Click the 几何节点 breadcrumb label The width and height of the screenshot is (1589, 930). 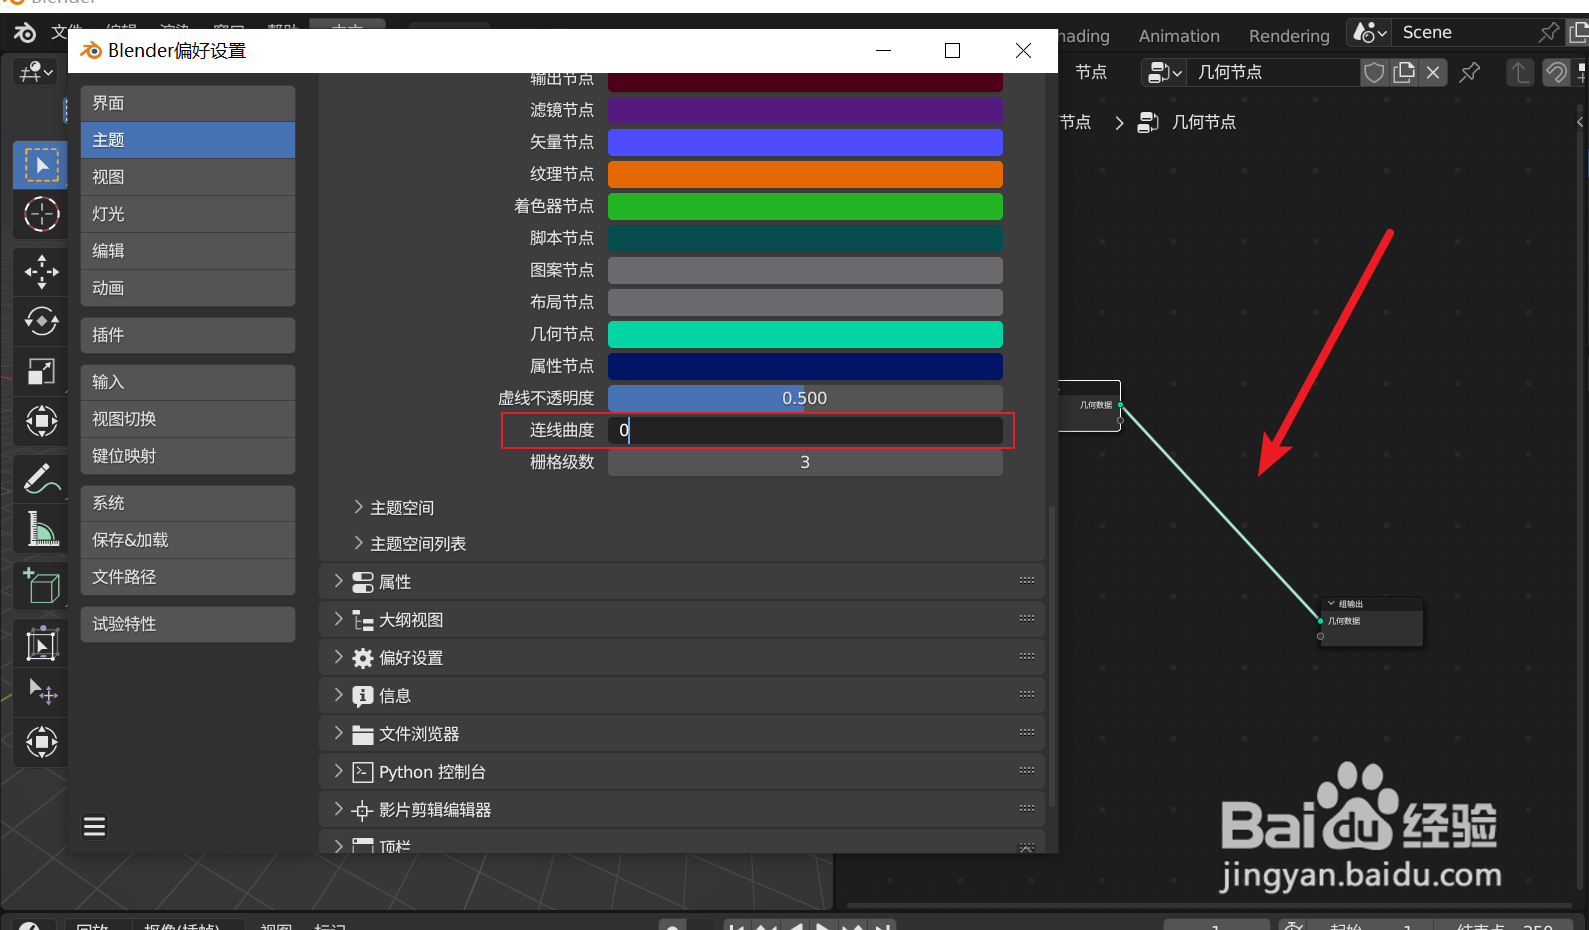[x=1204, y=122]
